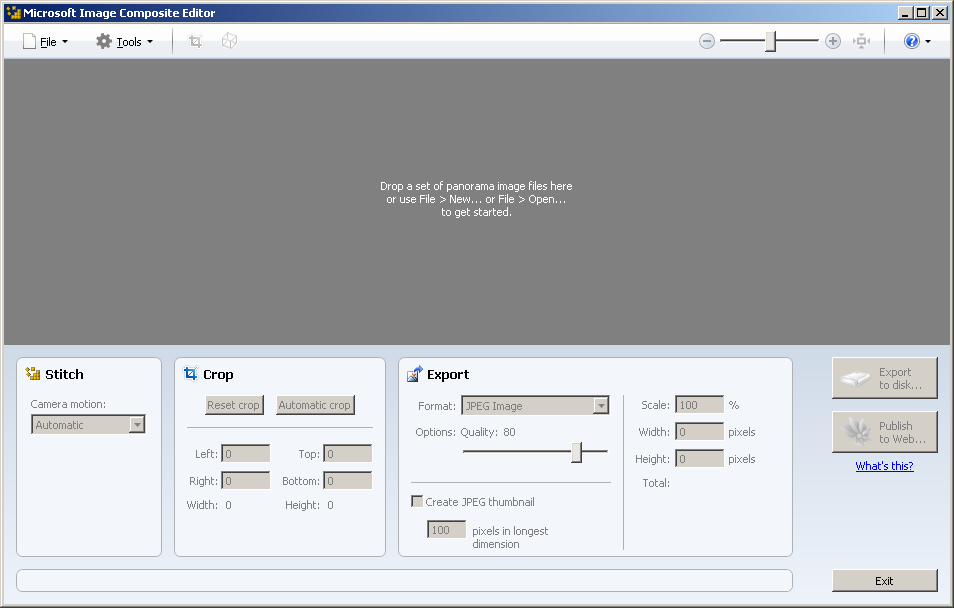Image resolution: width=954 pixels, height=608 pixels.
Task: Click the 3D cube orientation toolbar icon
Action: click(229, 41)
